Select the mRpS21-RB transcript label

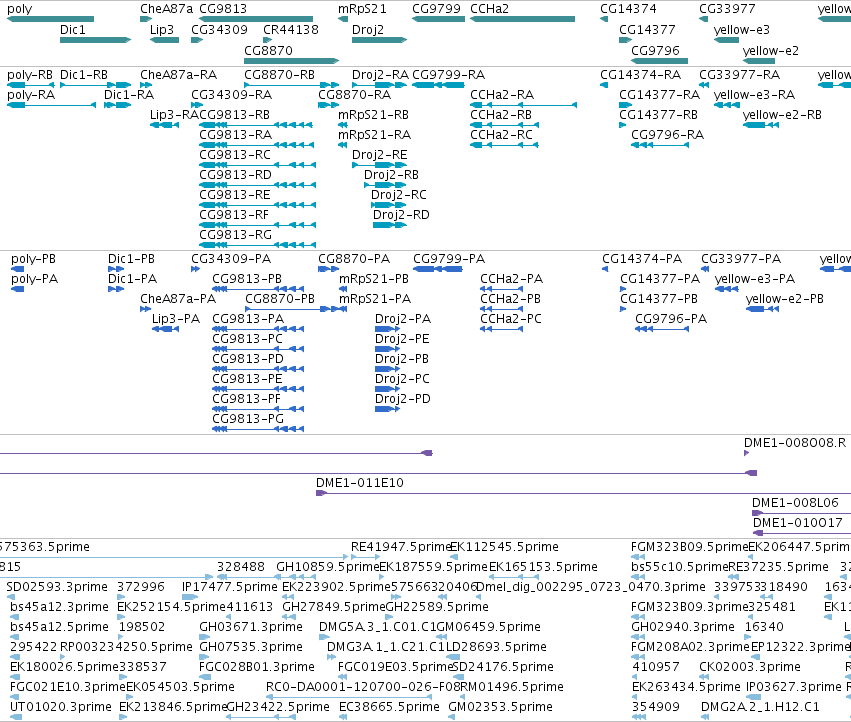pos(373,115)
